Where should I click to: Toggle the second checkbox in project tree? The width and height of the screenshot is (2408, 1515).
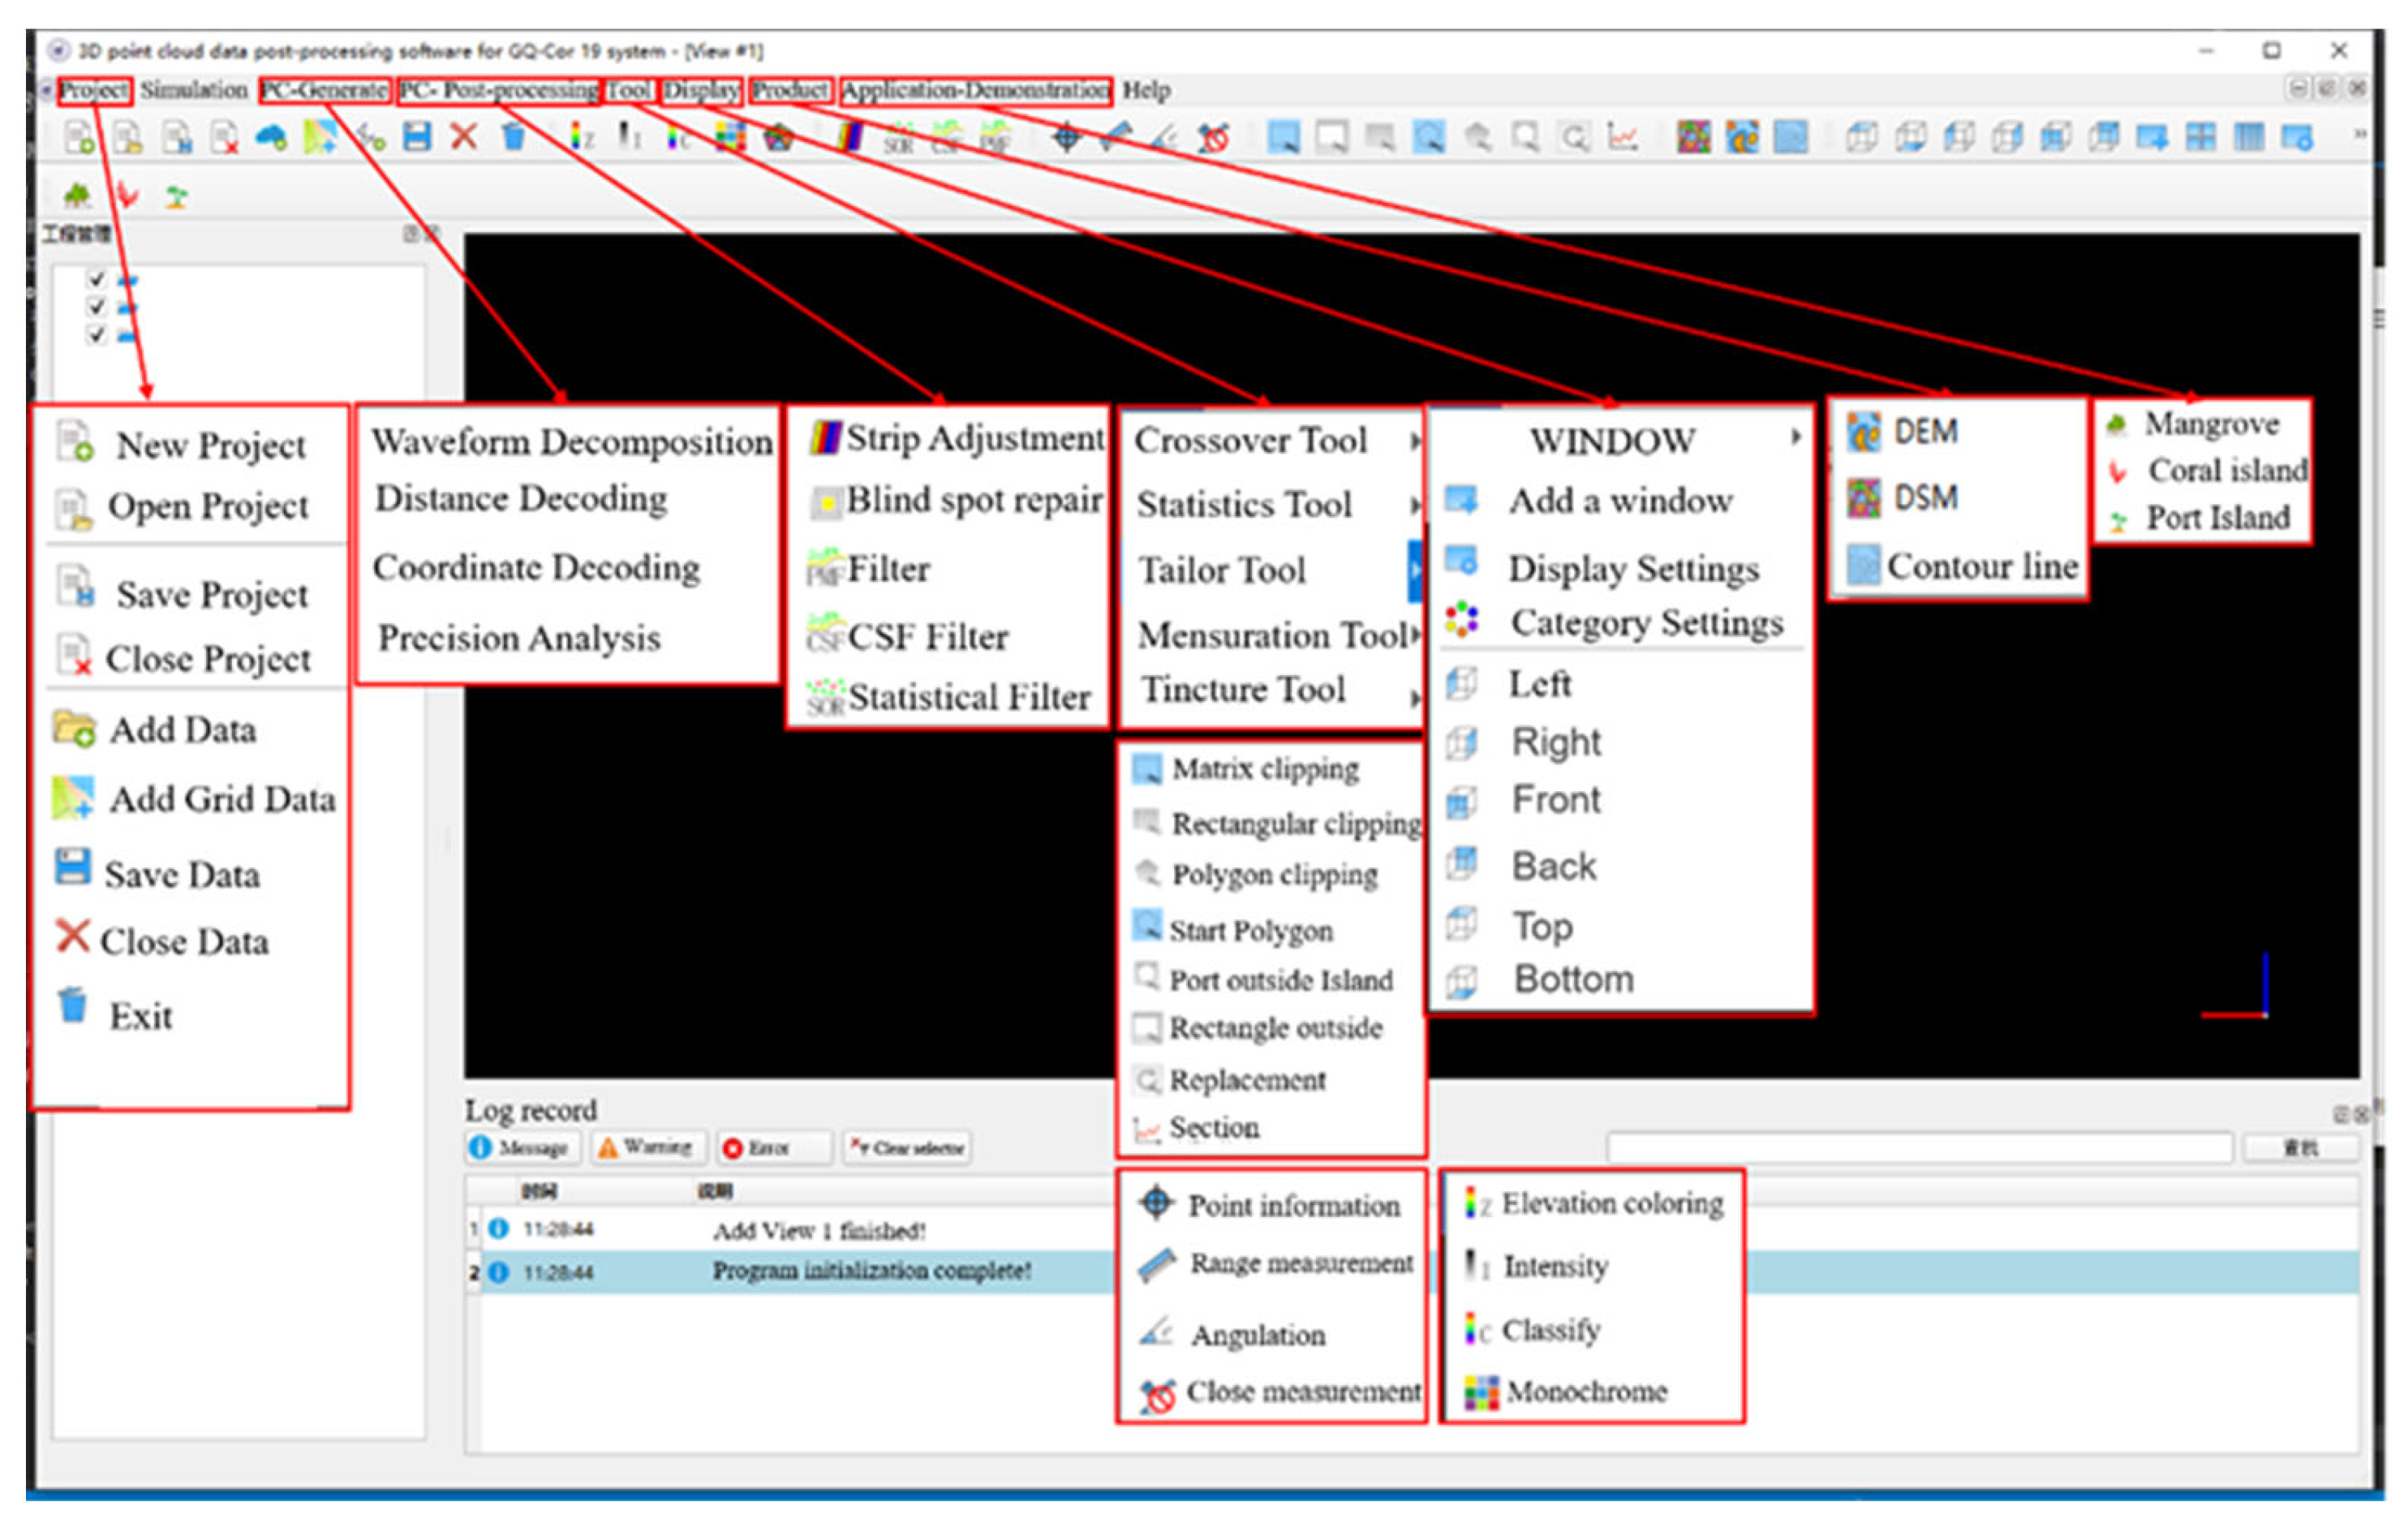(96, 306)
